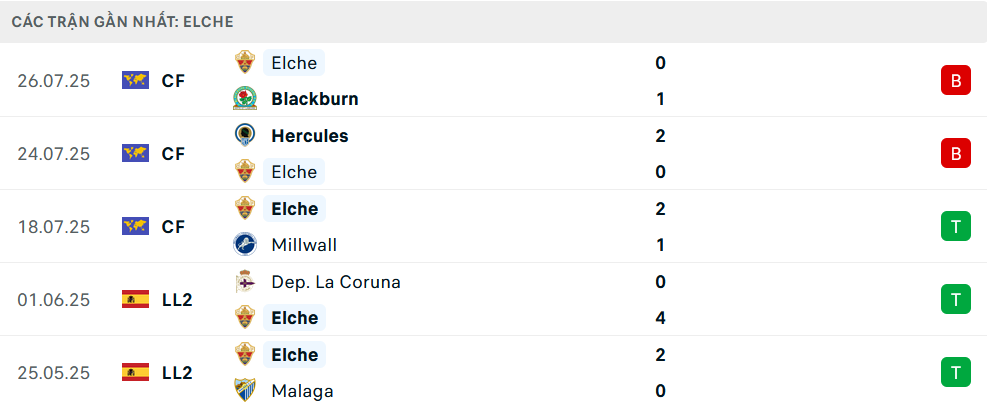
Task: Open the Millwall team link
Action: [304, 244]
